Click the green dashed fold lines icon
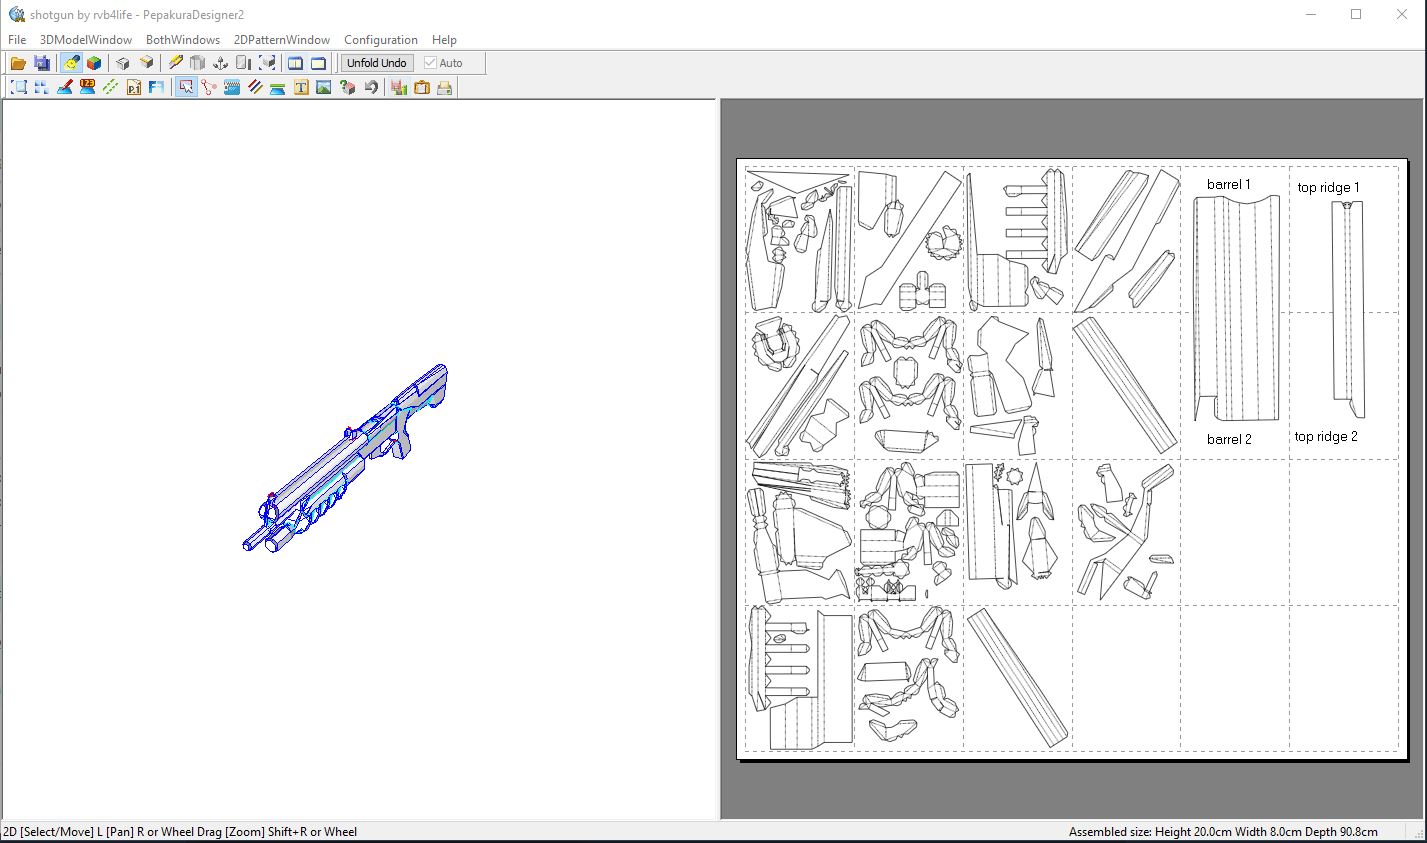 pos(110,88)
